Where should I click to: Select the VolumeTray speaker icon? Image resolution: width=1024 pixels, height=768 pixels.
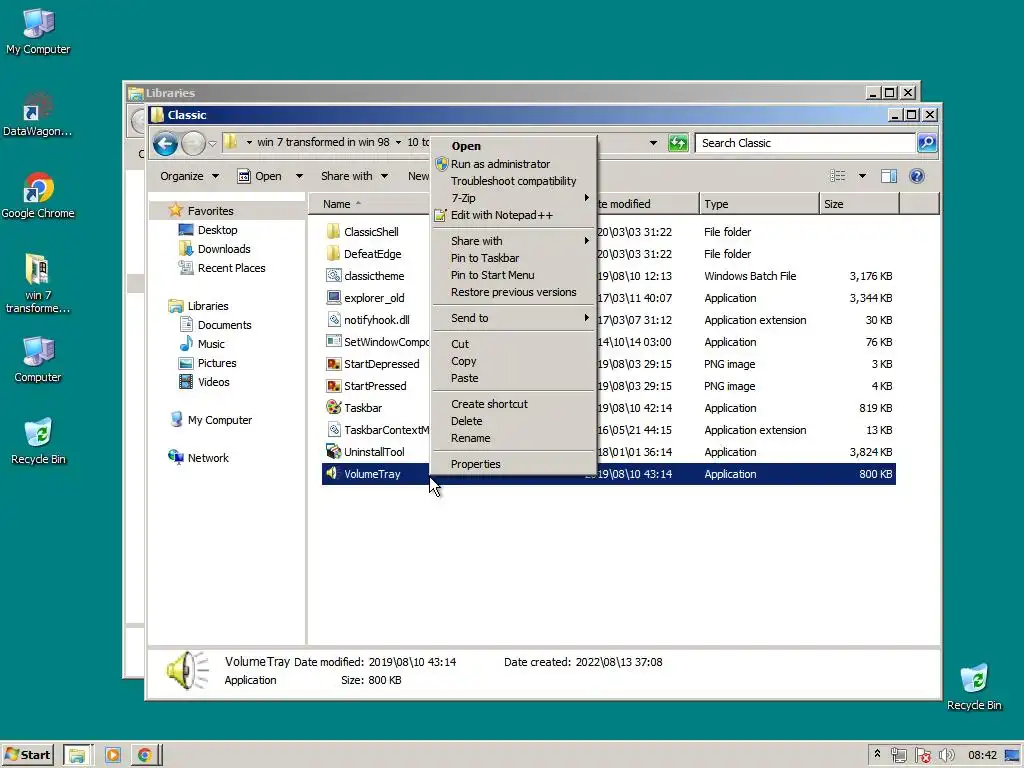coord(333,473)
